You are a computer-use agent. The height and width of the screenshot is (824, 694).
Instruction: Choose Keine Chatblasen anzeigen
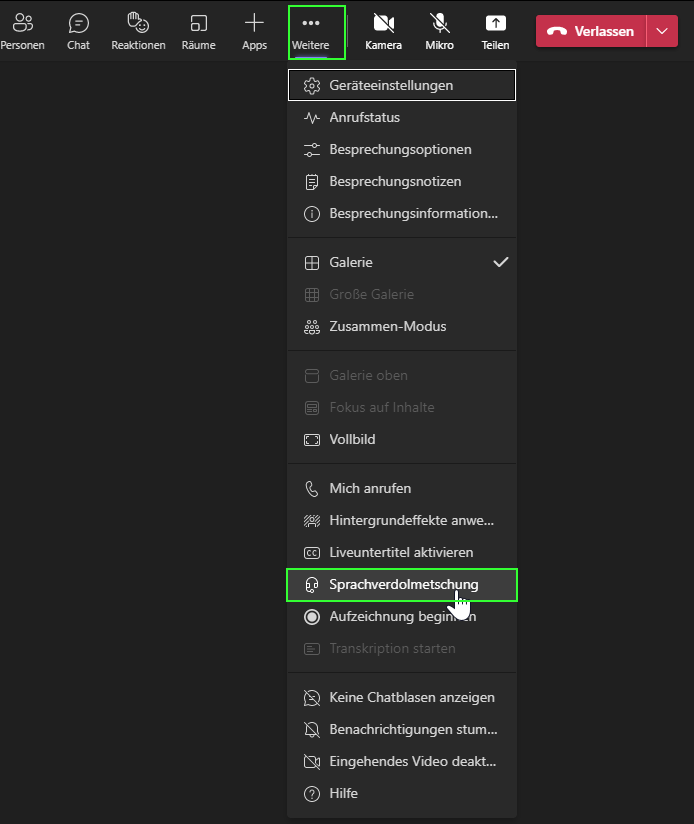pyautogui.click(x=411, y=697)
